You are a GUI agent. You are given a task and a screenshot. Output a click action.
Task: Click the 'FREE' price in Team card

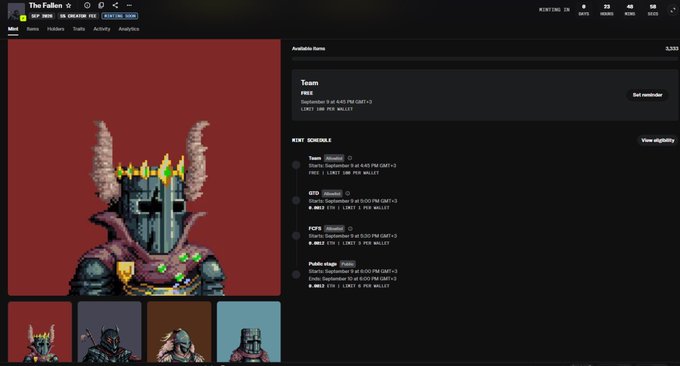(x=307, y=93)
